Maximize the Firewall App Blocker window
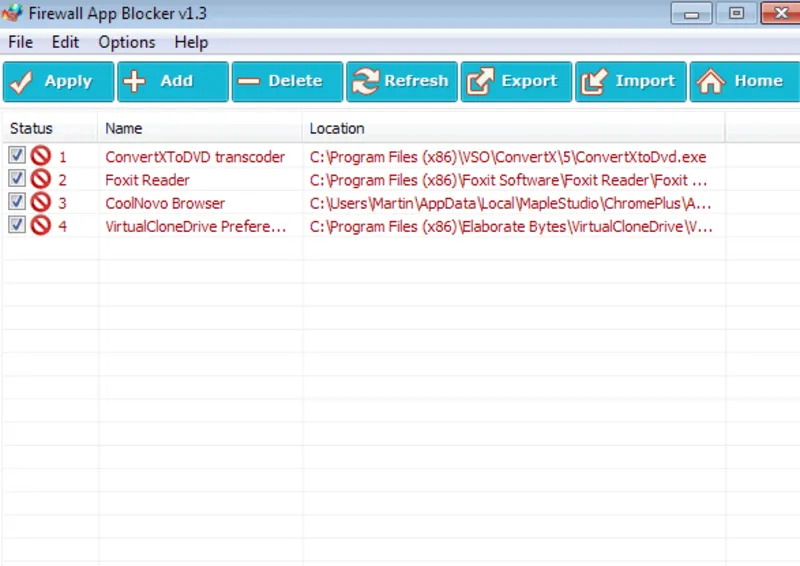Image resolution: width=800 pixels, height=566 pixels. pos(736,13)
